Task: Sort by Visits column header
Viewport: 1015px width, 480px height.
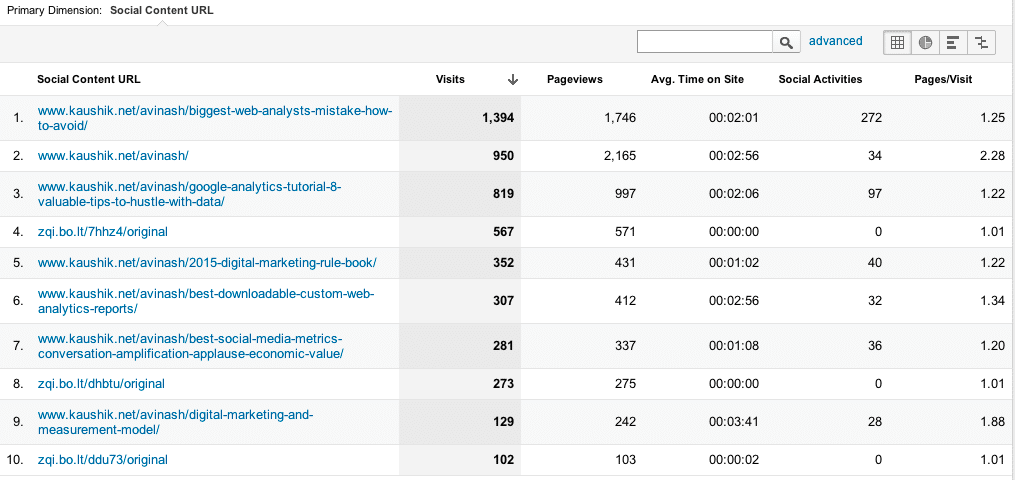Action: 450,80
